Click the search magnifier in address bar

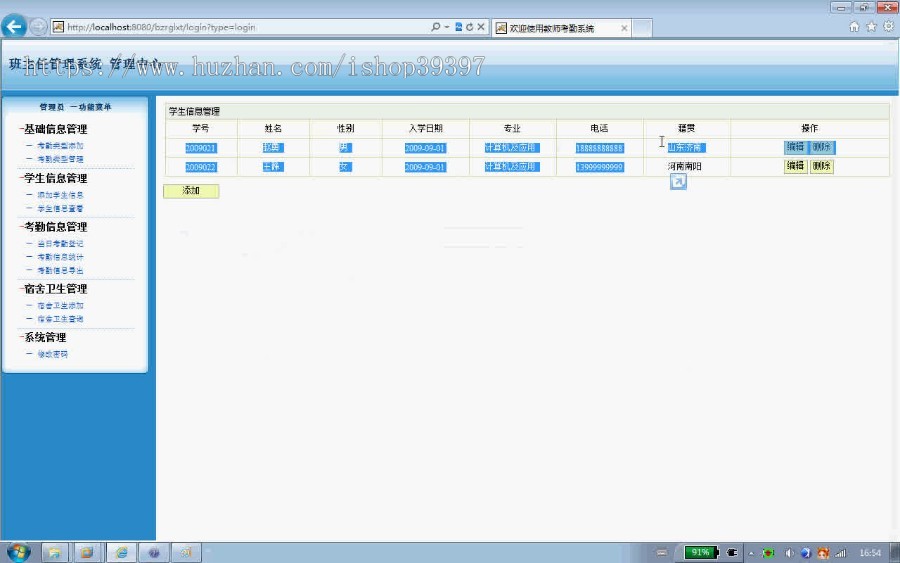pos(436,27)
